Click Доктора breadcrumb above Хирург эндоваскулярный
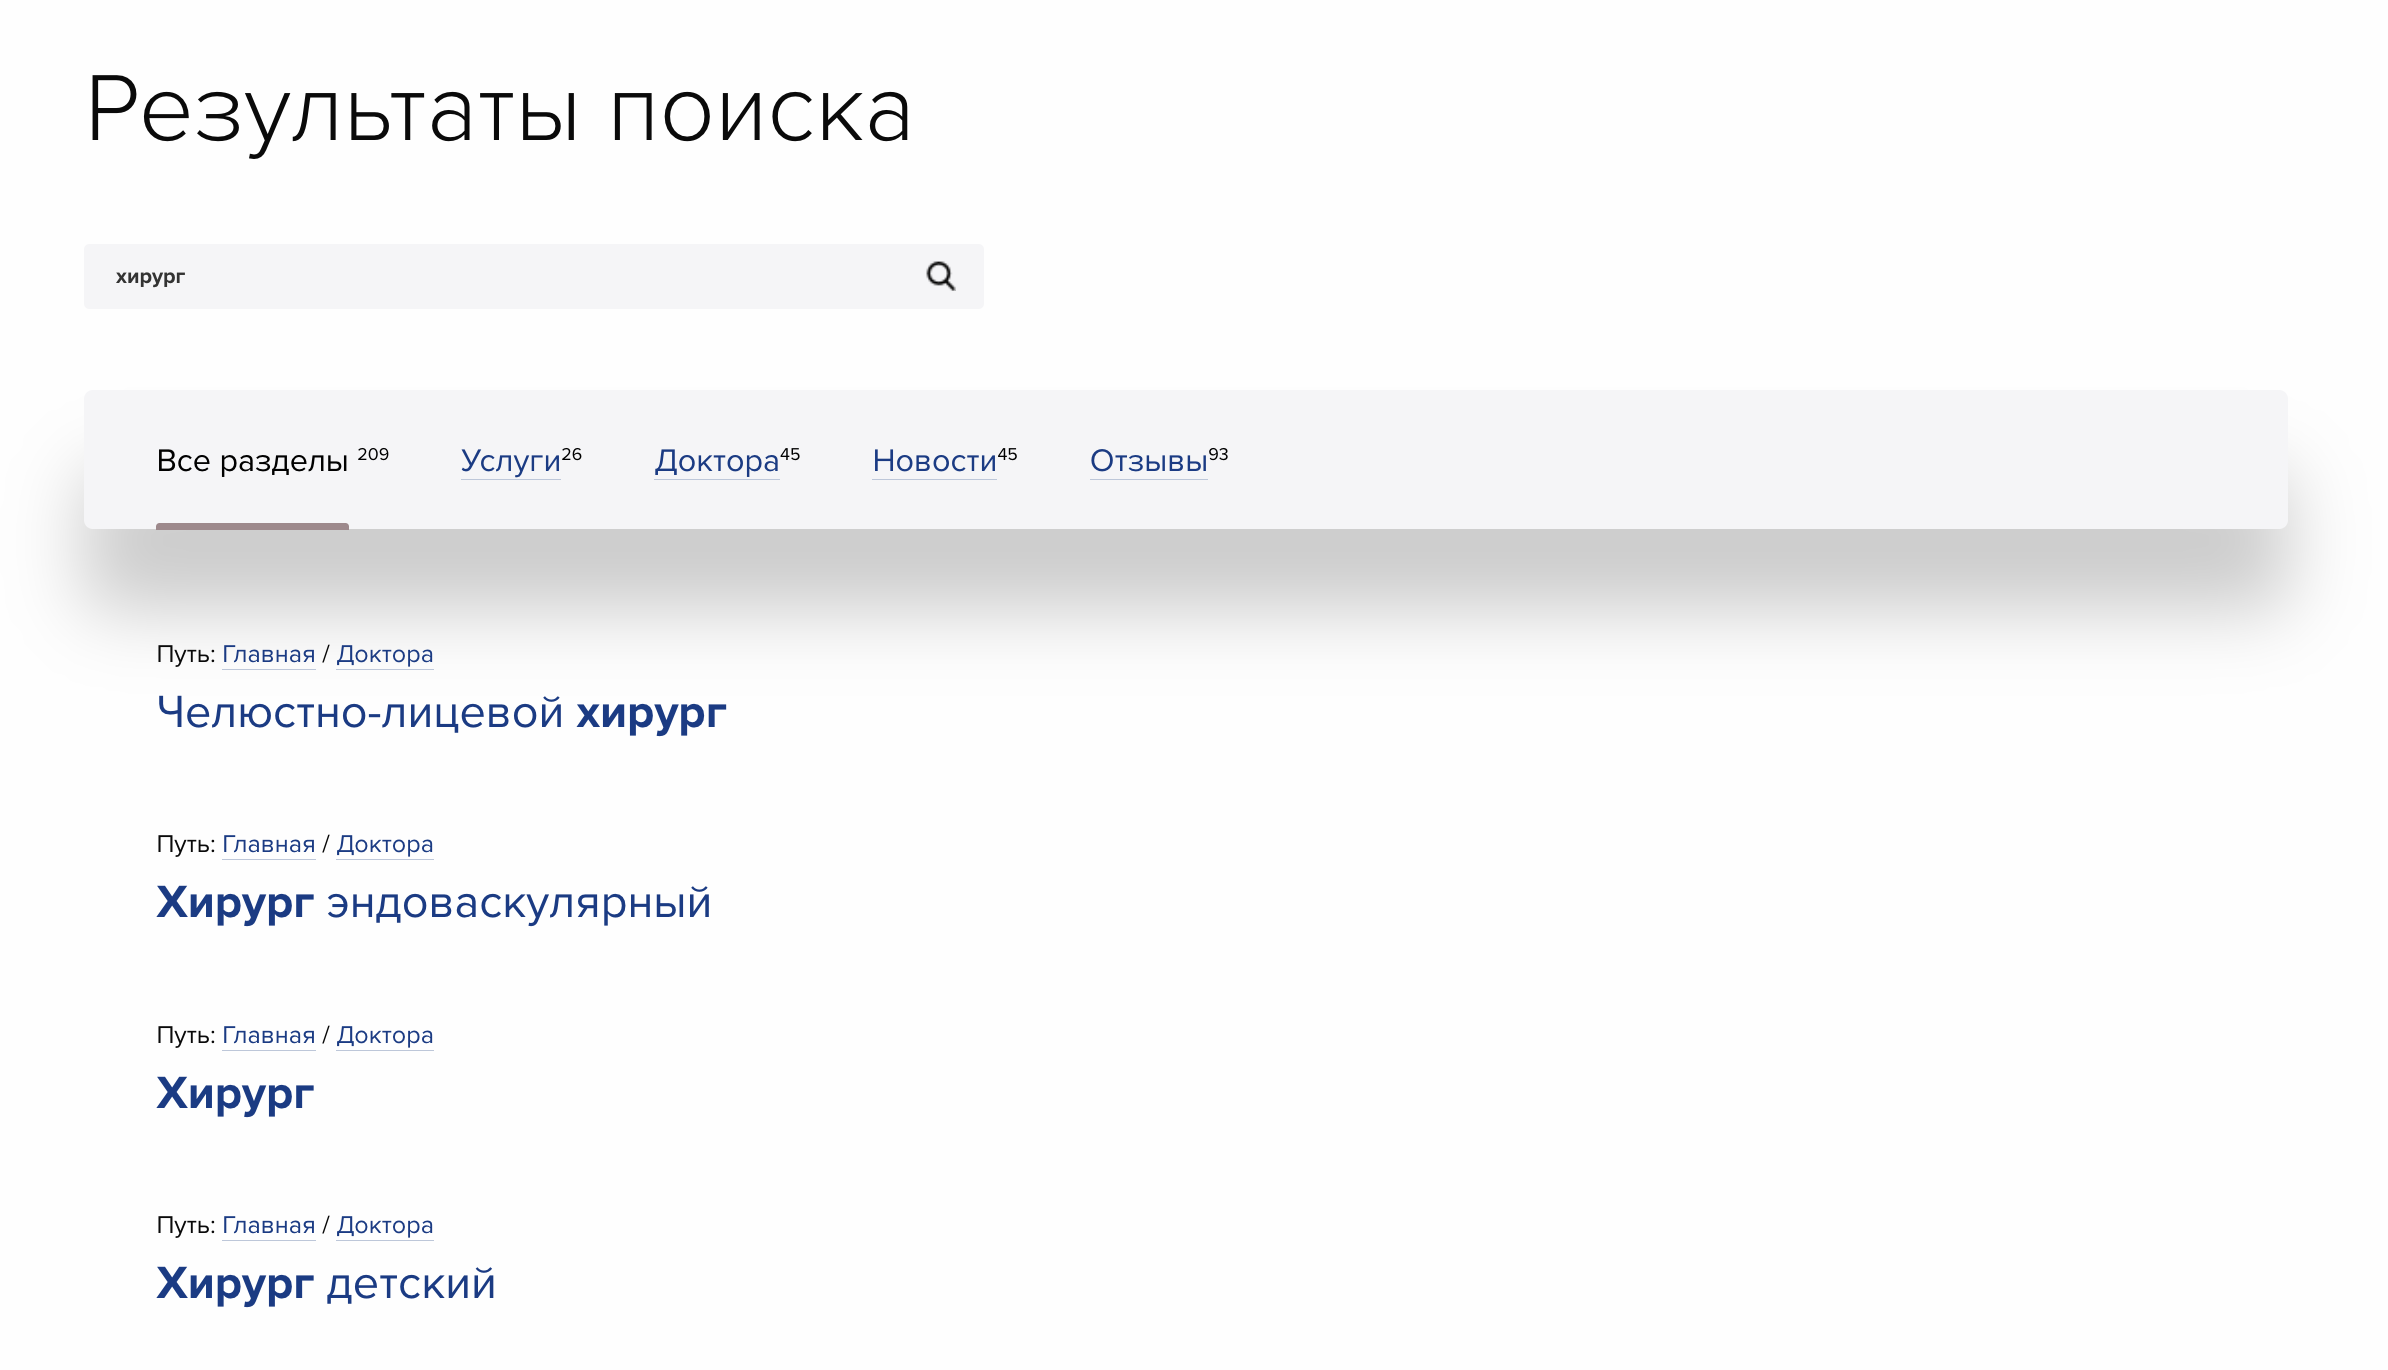The image size is (2388, 1370). (x=385, y=844)
